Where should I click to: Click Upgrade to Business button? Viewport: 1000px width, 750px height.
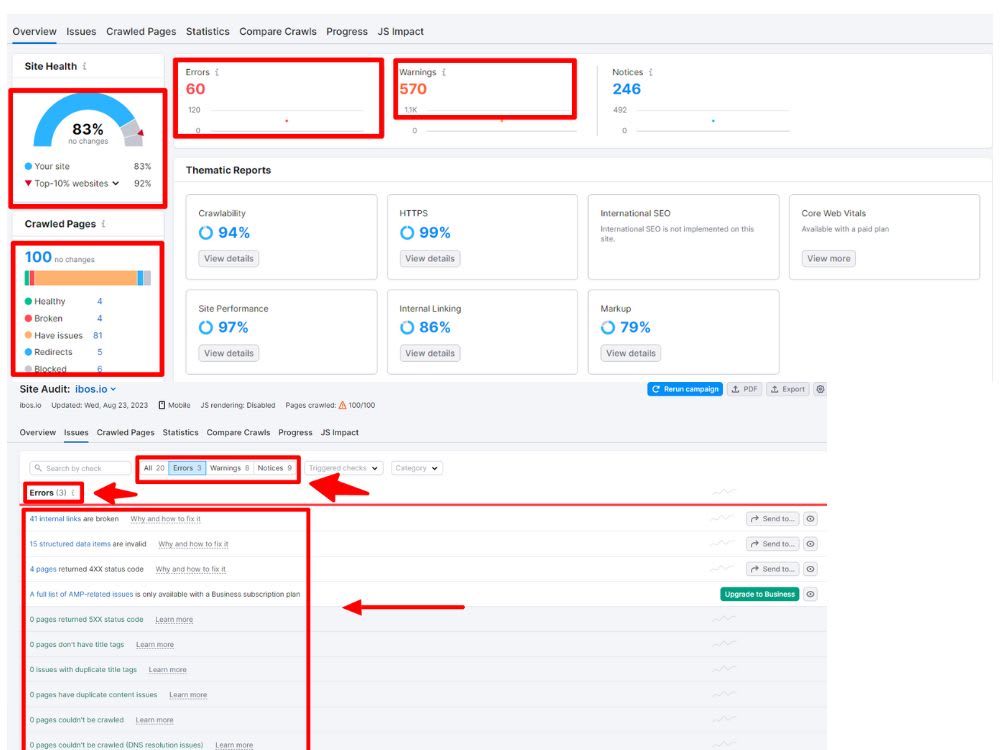tap(760, 594)
